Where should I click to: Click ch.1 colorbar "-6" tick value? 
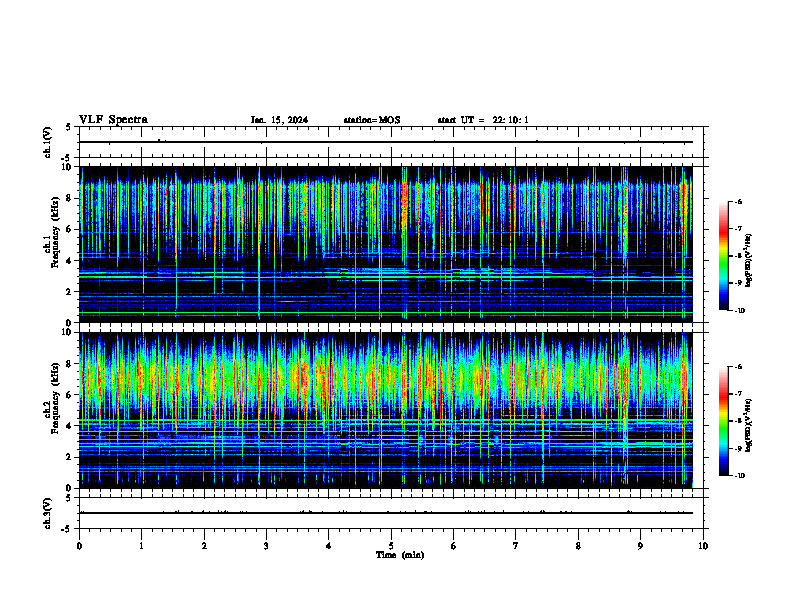[738, 201]
